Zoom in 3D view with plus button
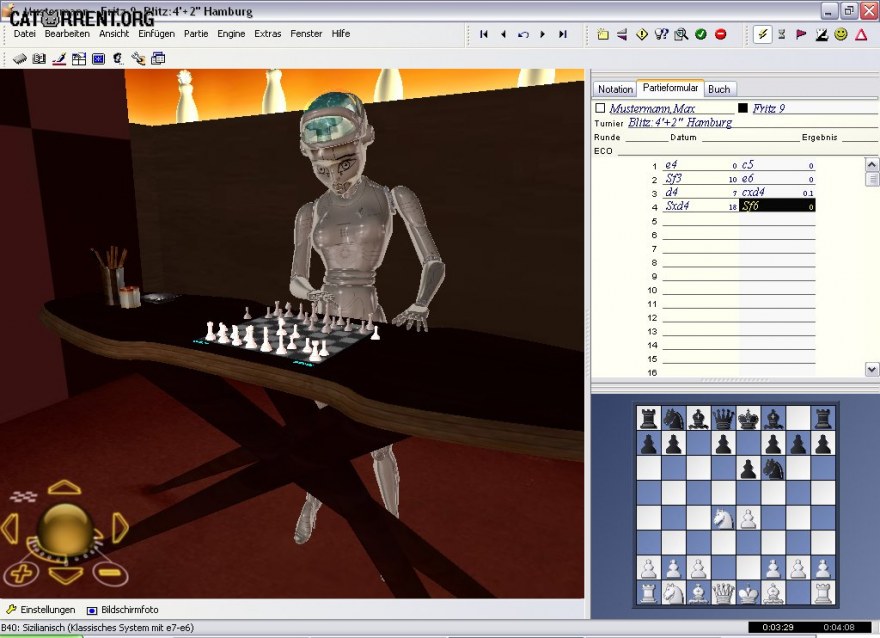Viewport: 880px width, 638px height. [21, 574]
